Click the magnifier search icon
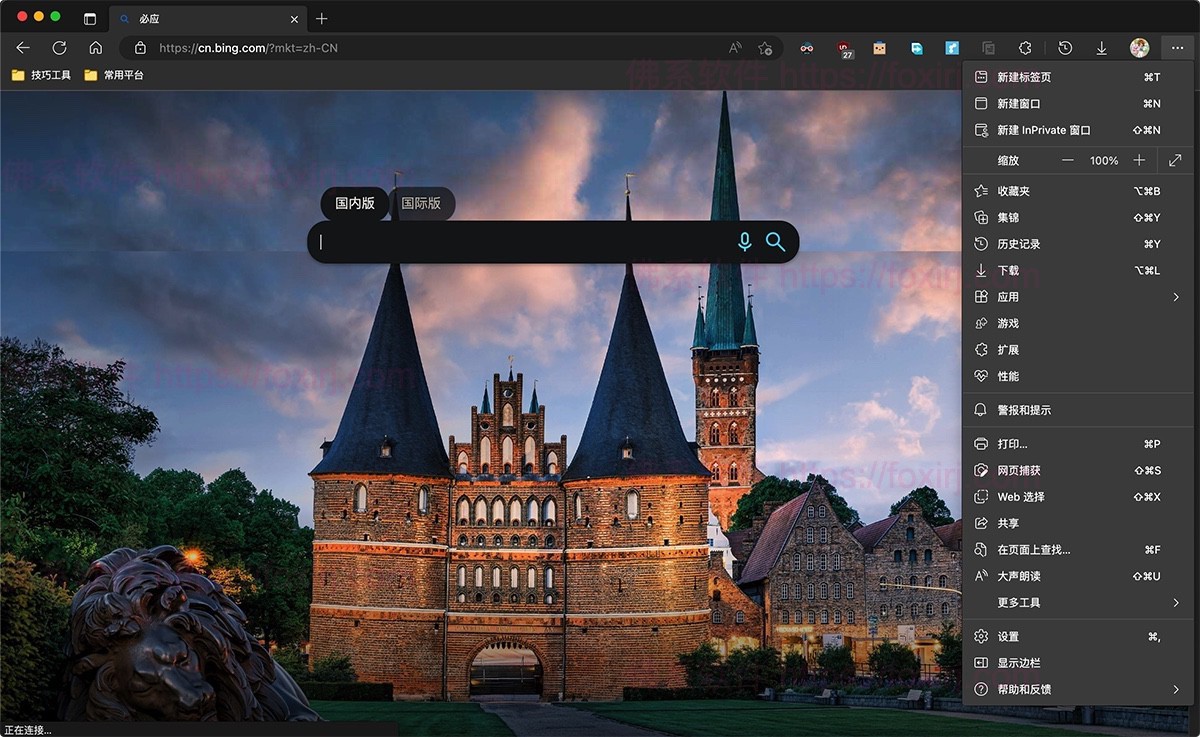 [x=775, y=242]
